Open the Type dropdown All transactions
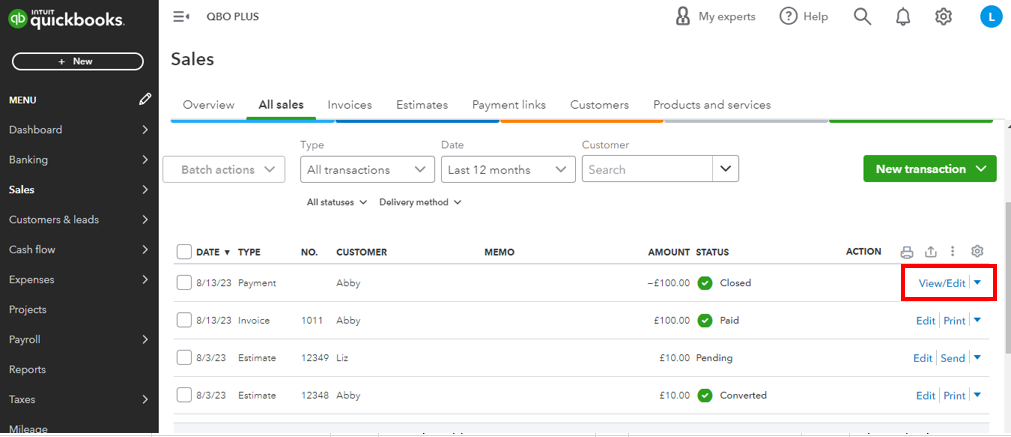The height and width of the screenshot is (437, 1011). coord(367,170)
